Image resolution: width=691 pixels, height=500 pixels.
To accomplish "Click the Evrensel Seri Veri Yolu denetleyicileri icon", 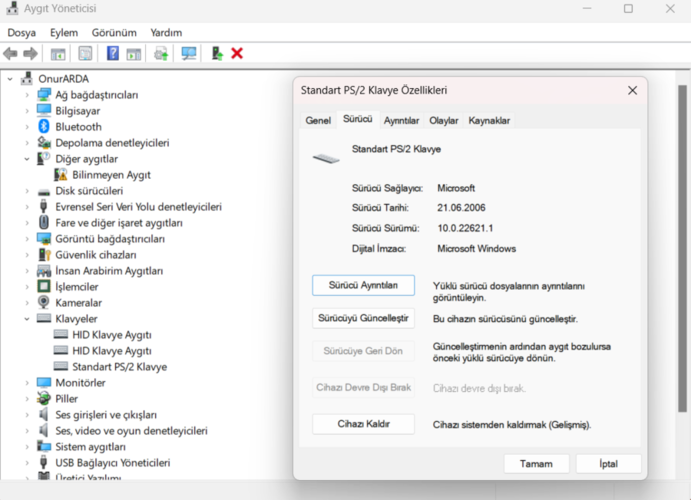I will [44, 206].
